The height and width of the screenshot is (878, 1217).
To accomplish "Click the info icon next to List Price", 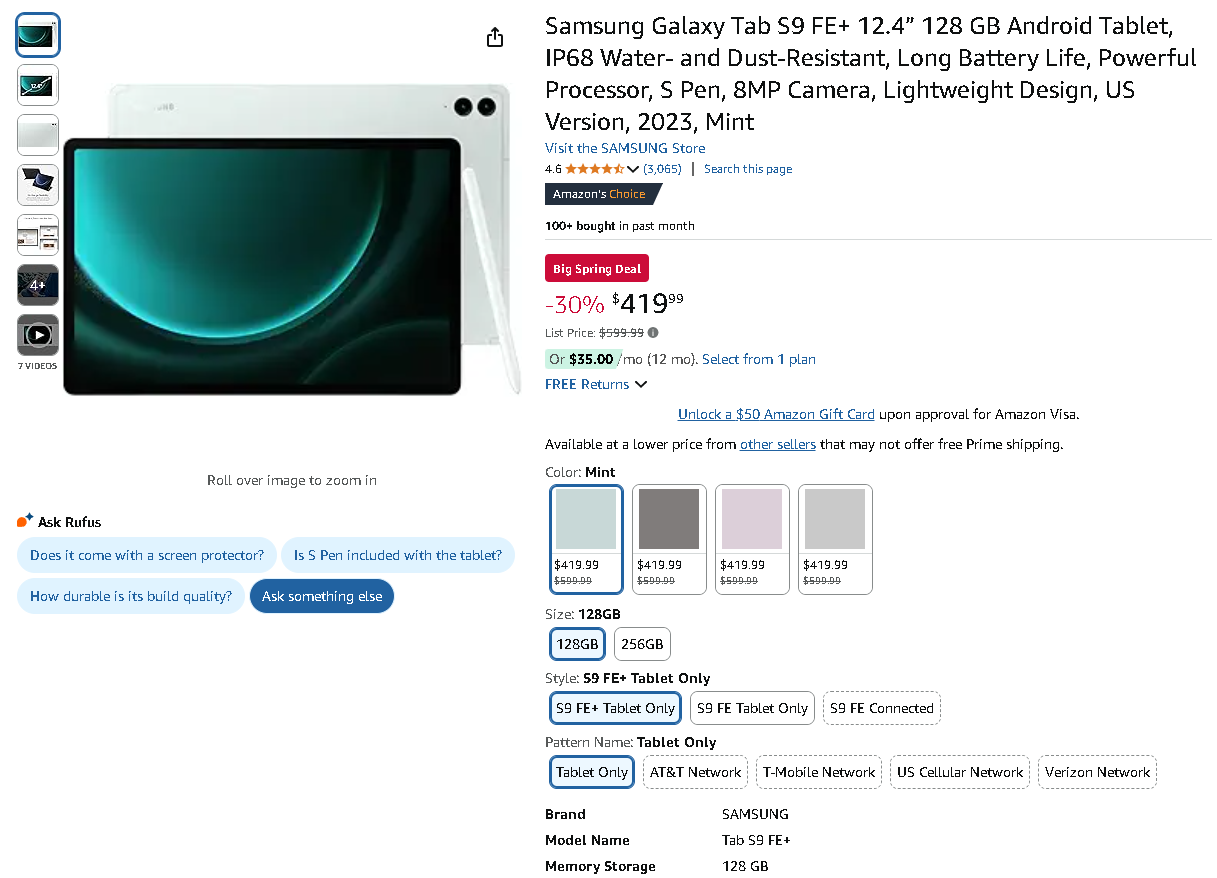I will [x=653, y=332].
